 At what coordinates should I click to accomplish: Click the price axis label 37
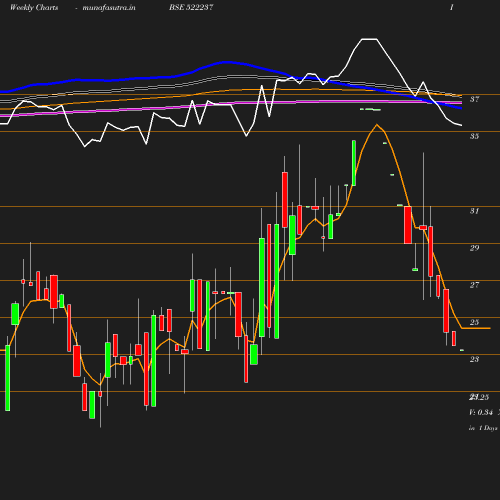(474, 99)
